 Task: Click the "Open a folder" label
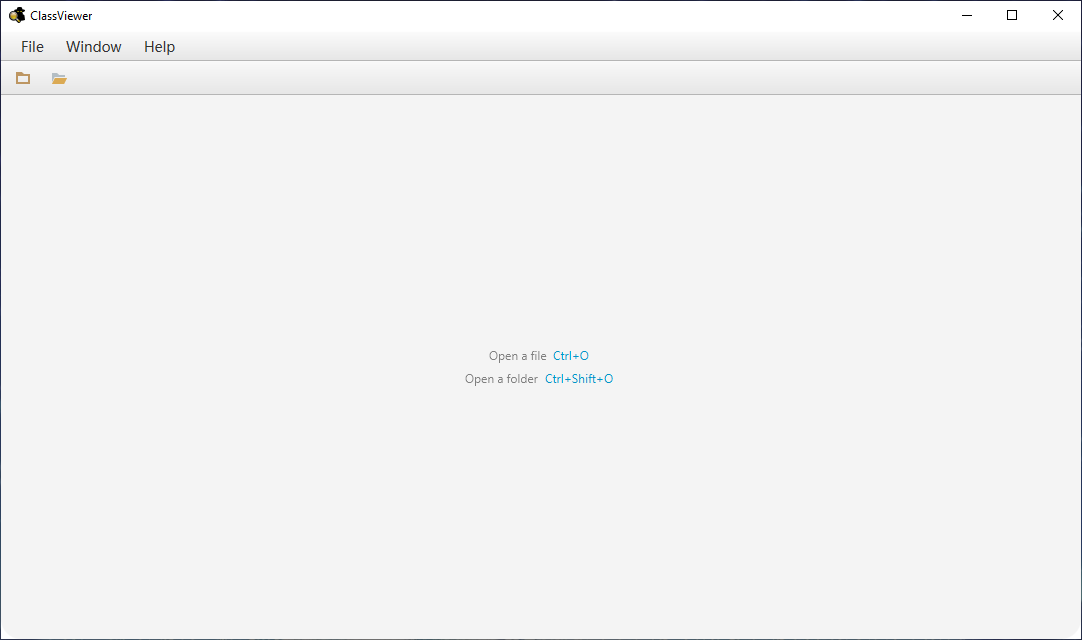point(501,379)
